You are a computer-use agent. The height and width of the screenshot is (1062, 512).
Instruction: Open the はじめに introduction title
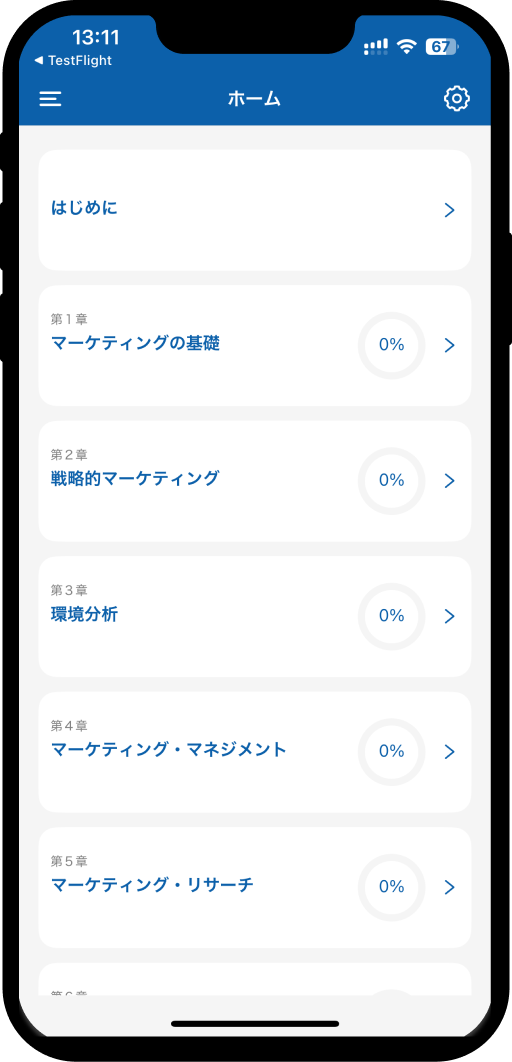pos(85,207)
